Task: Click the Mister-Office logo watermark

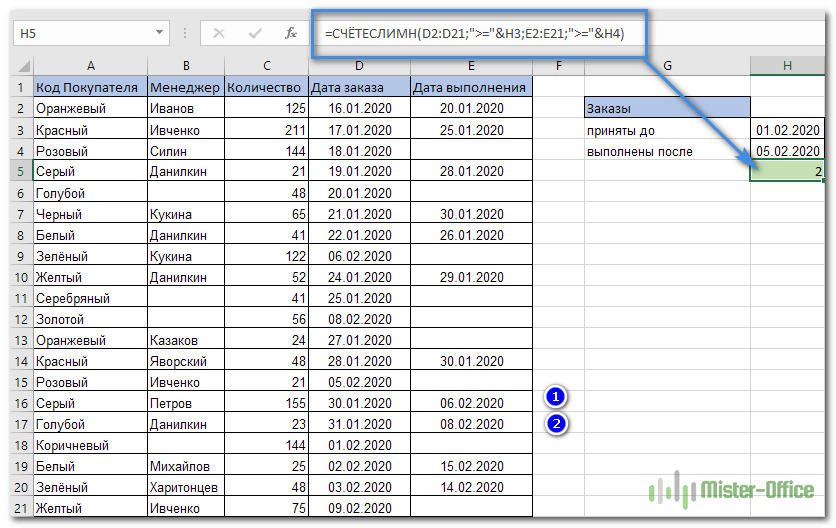Action: 732,490
